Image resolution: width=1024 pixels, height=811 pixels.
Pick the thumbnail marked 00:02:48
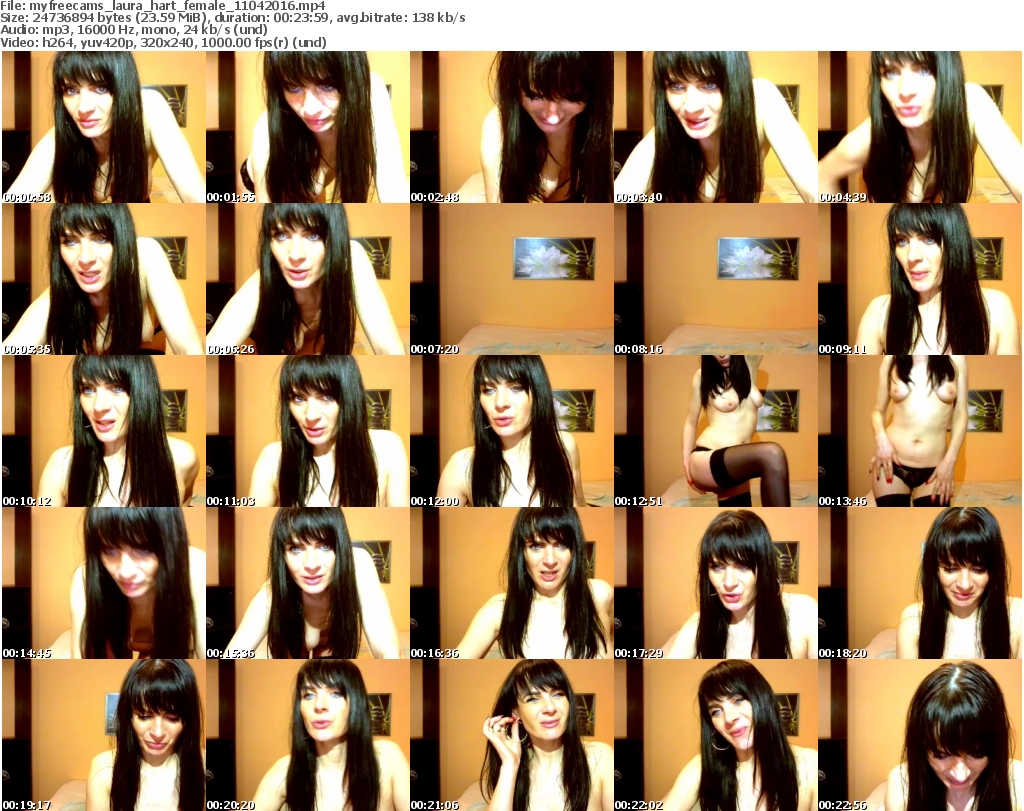click(x=511, y=127)
